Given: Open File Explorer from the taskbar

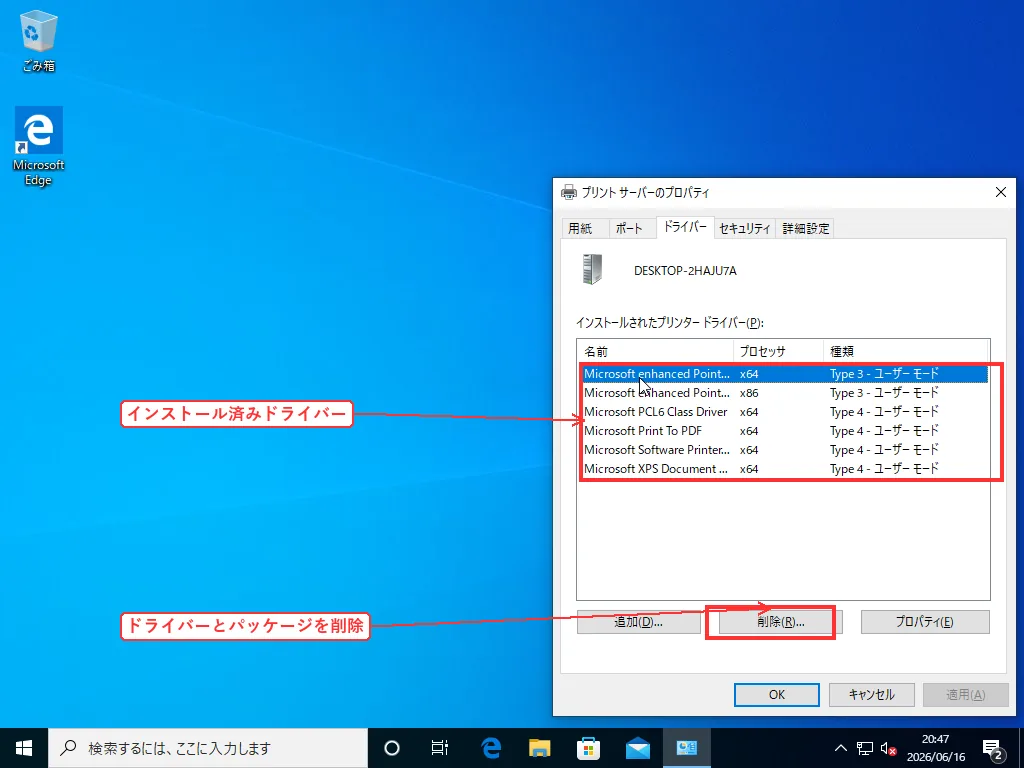Looking at the screenshot, I should tap(539, 748).
